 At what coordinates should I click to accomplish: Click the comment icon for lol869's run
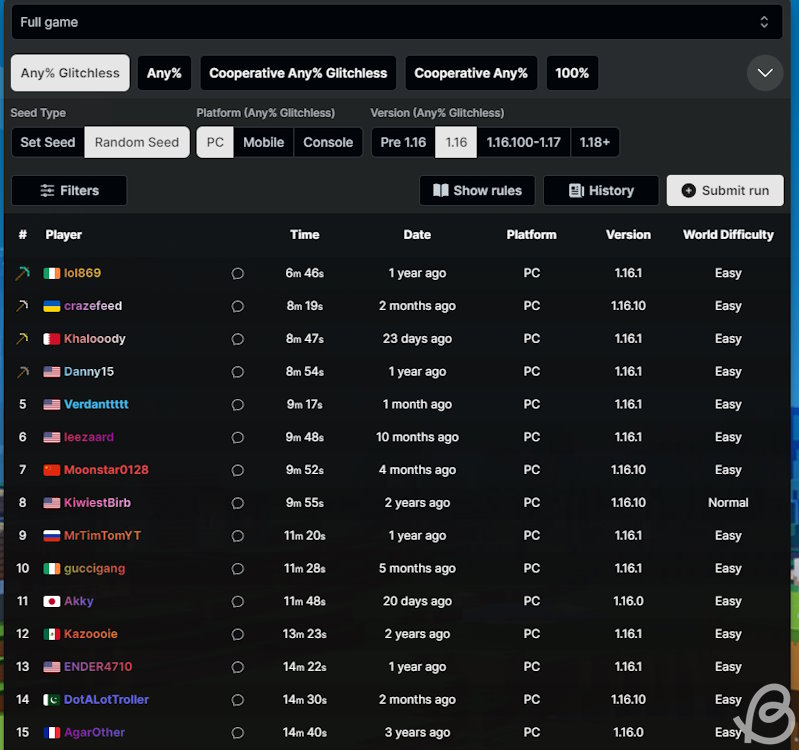click(x=237, y=273)
